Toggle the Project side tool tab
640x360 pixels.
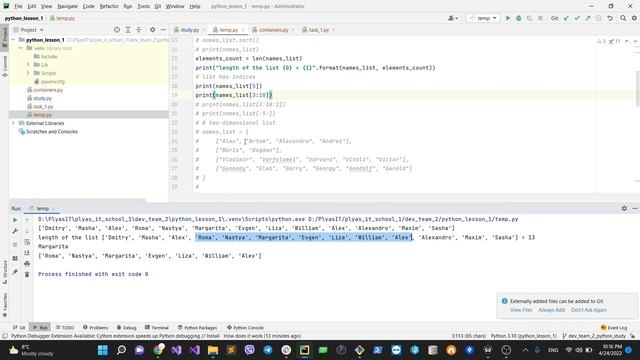tap(4, 38)
